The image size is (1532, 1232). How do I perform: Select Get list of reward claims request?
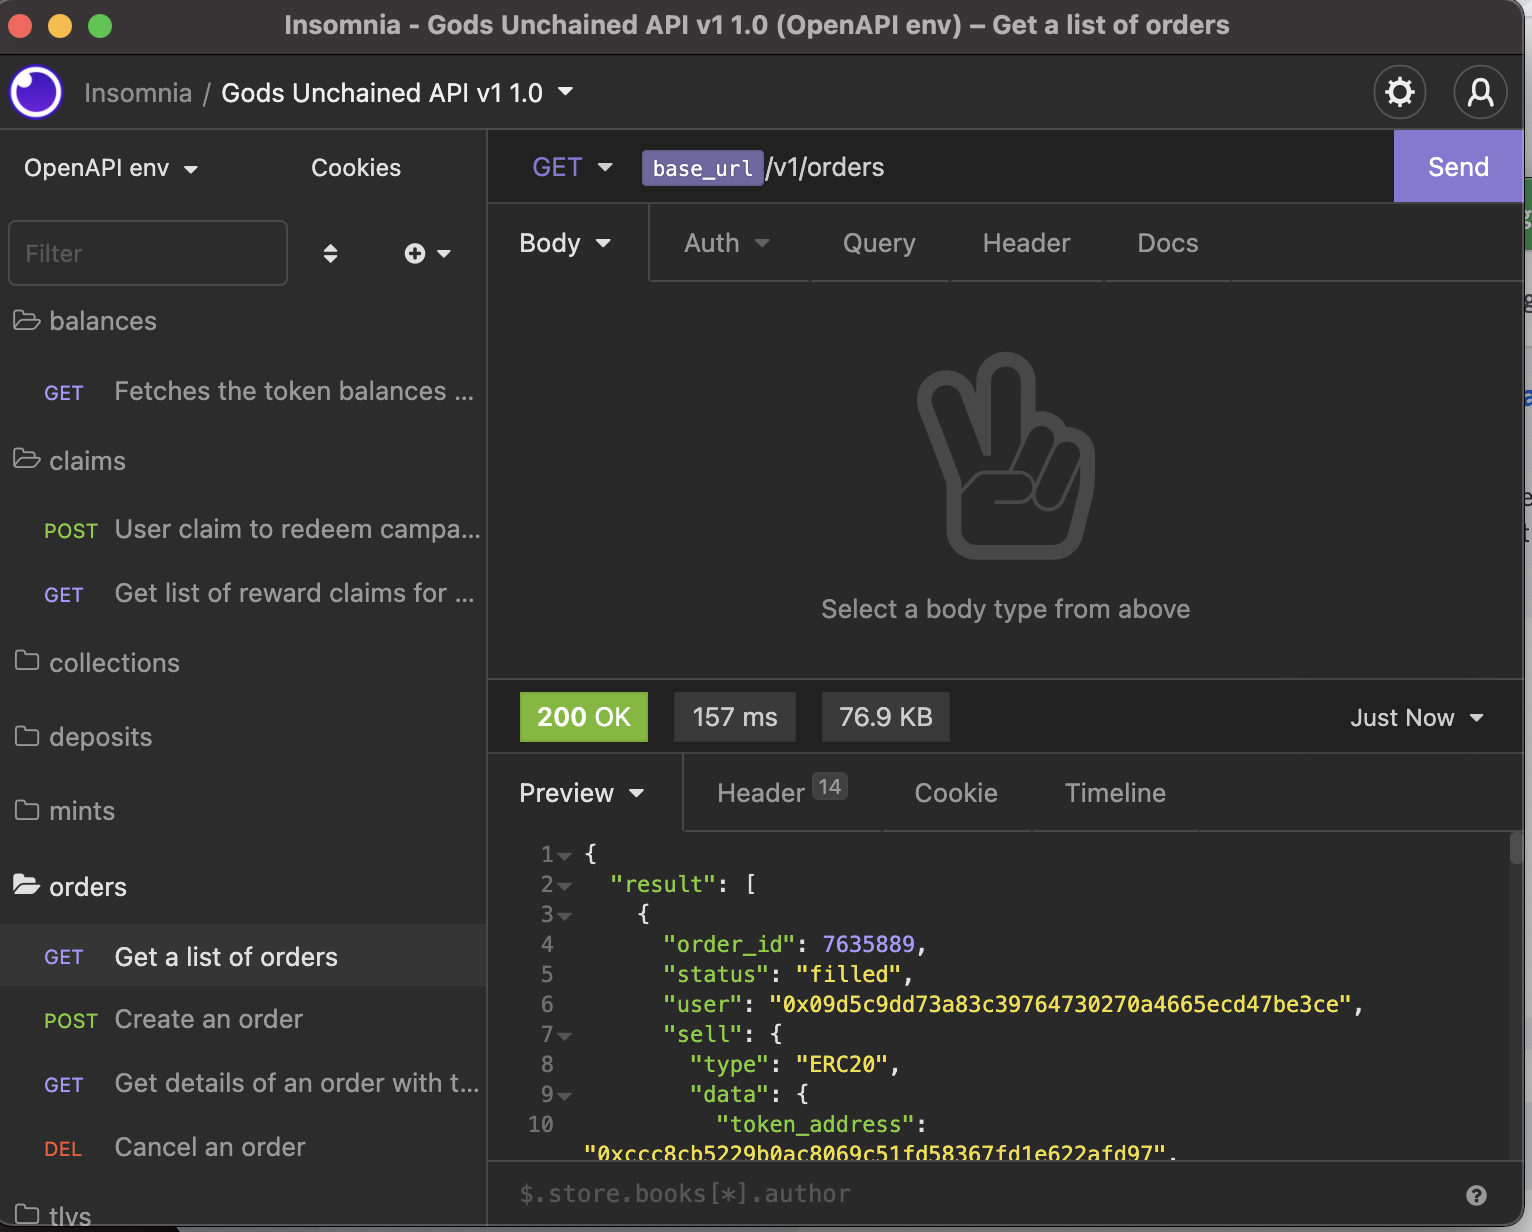(x=243, y=594)
